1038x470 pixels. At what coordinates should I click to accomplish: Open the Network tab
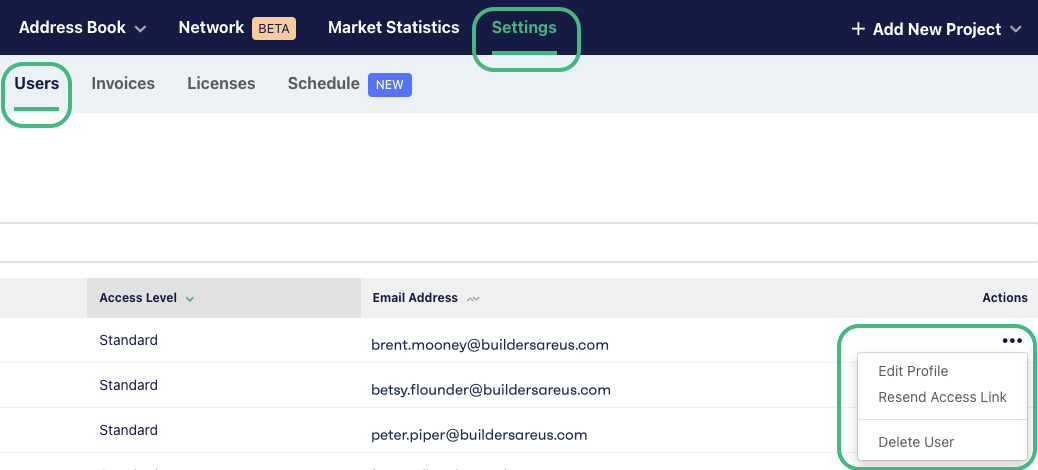pos(211,28)
